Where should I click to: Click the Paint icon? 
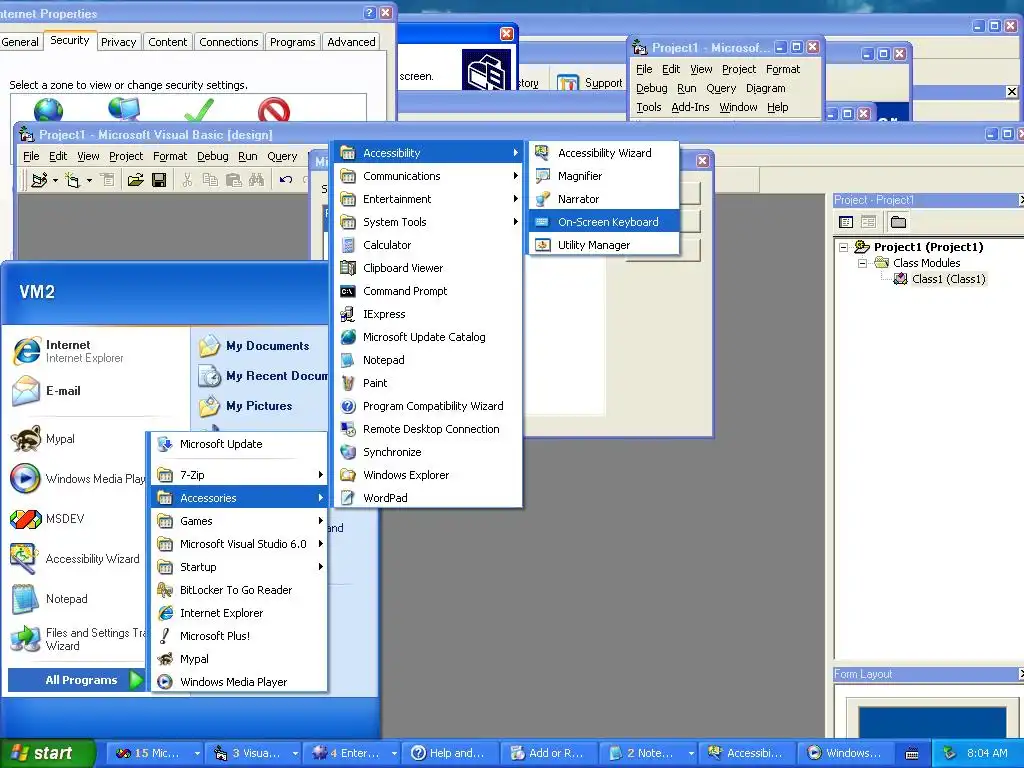348,383
